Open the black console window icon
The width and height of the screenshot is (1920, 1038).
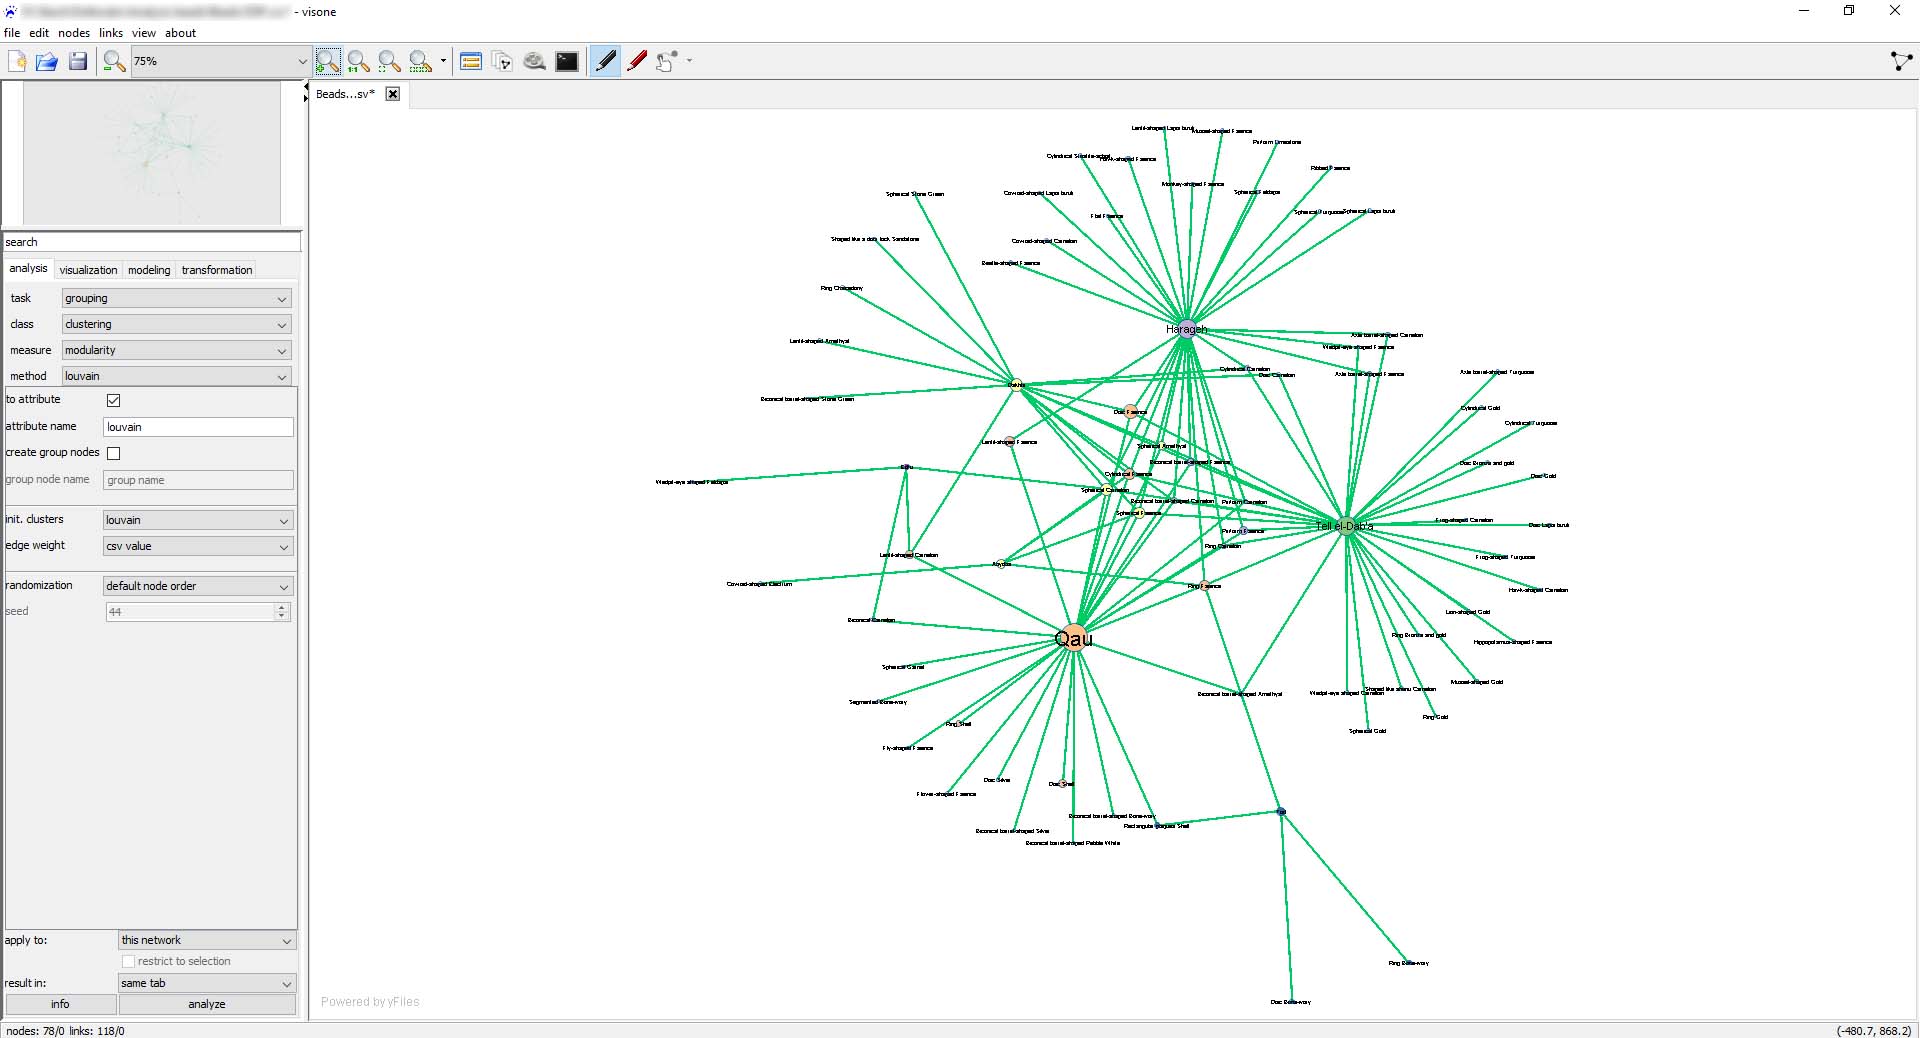coord(567,62)
